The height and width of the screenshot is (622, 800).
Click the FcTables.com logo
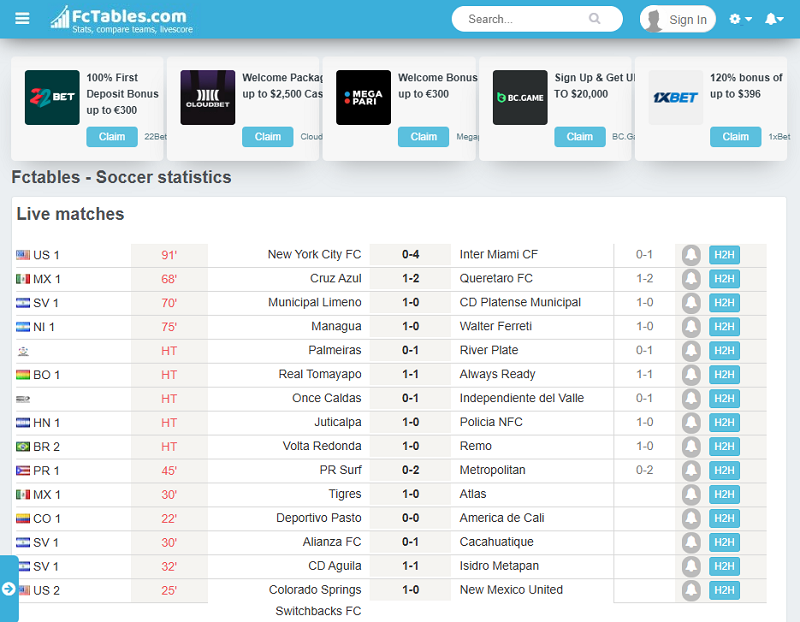coord(121,19)
